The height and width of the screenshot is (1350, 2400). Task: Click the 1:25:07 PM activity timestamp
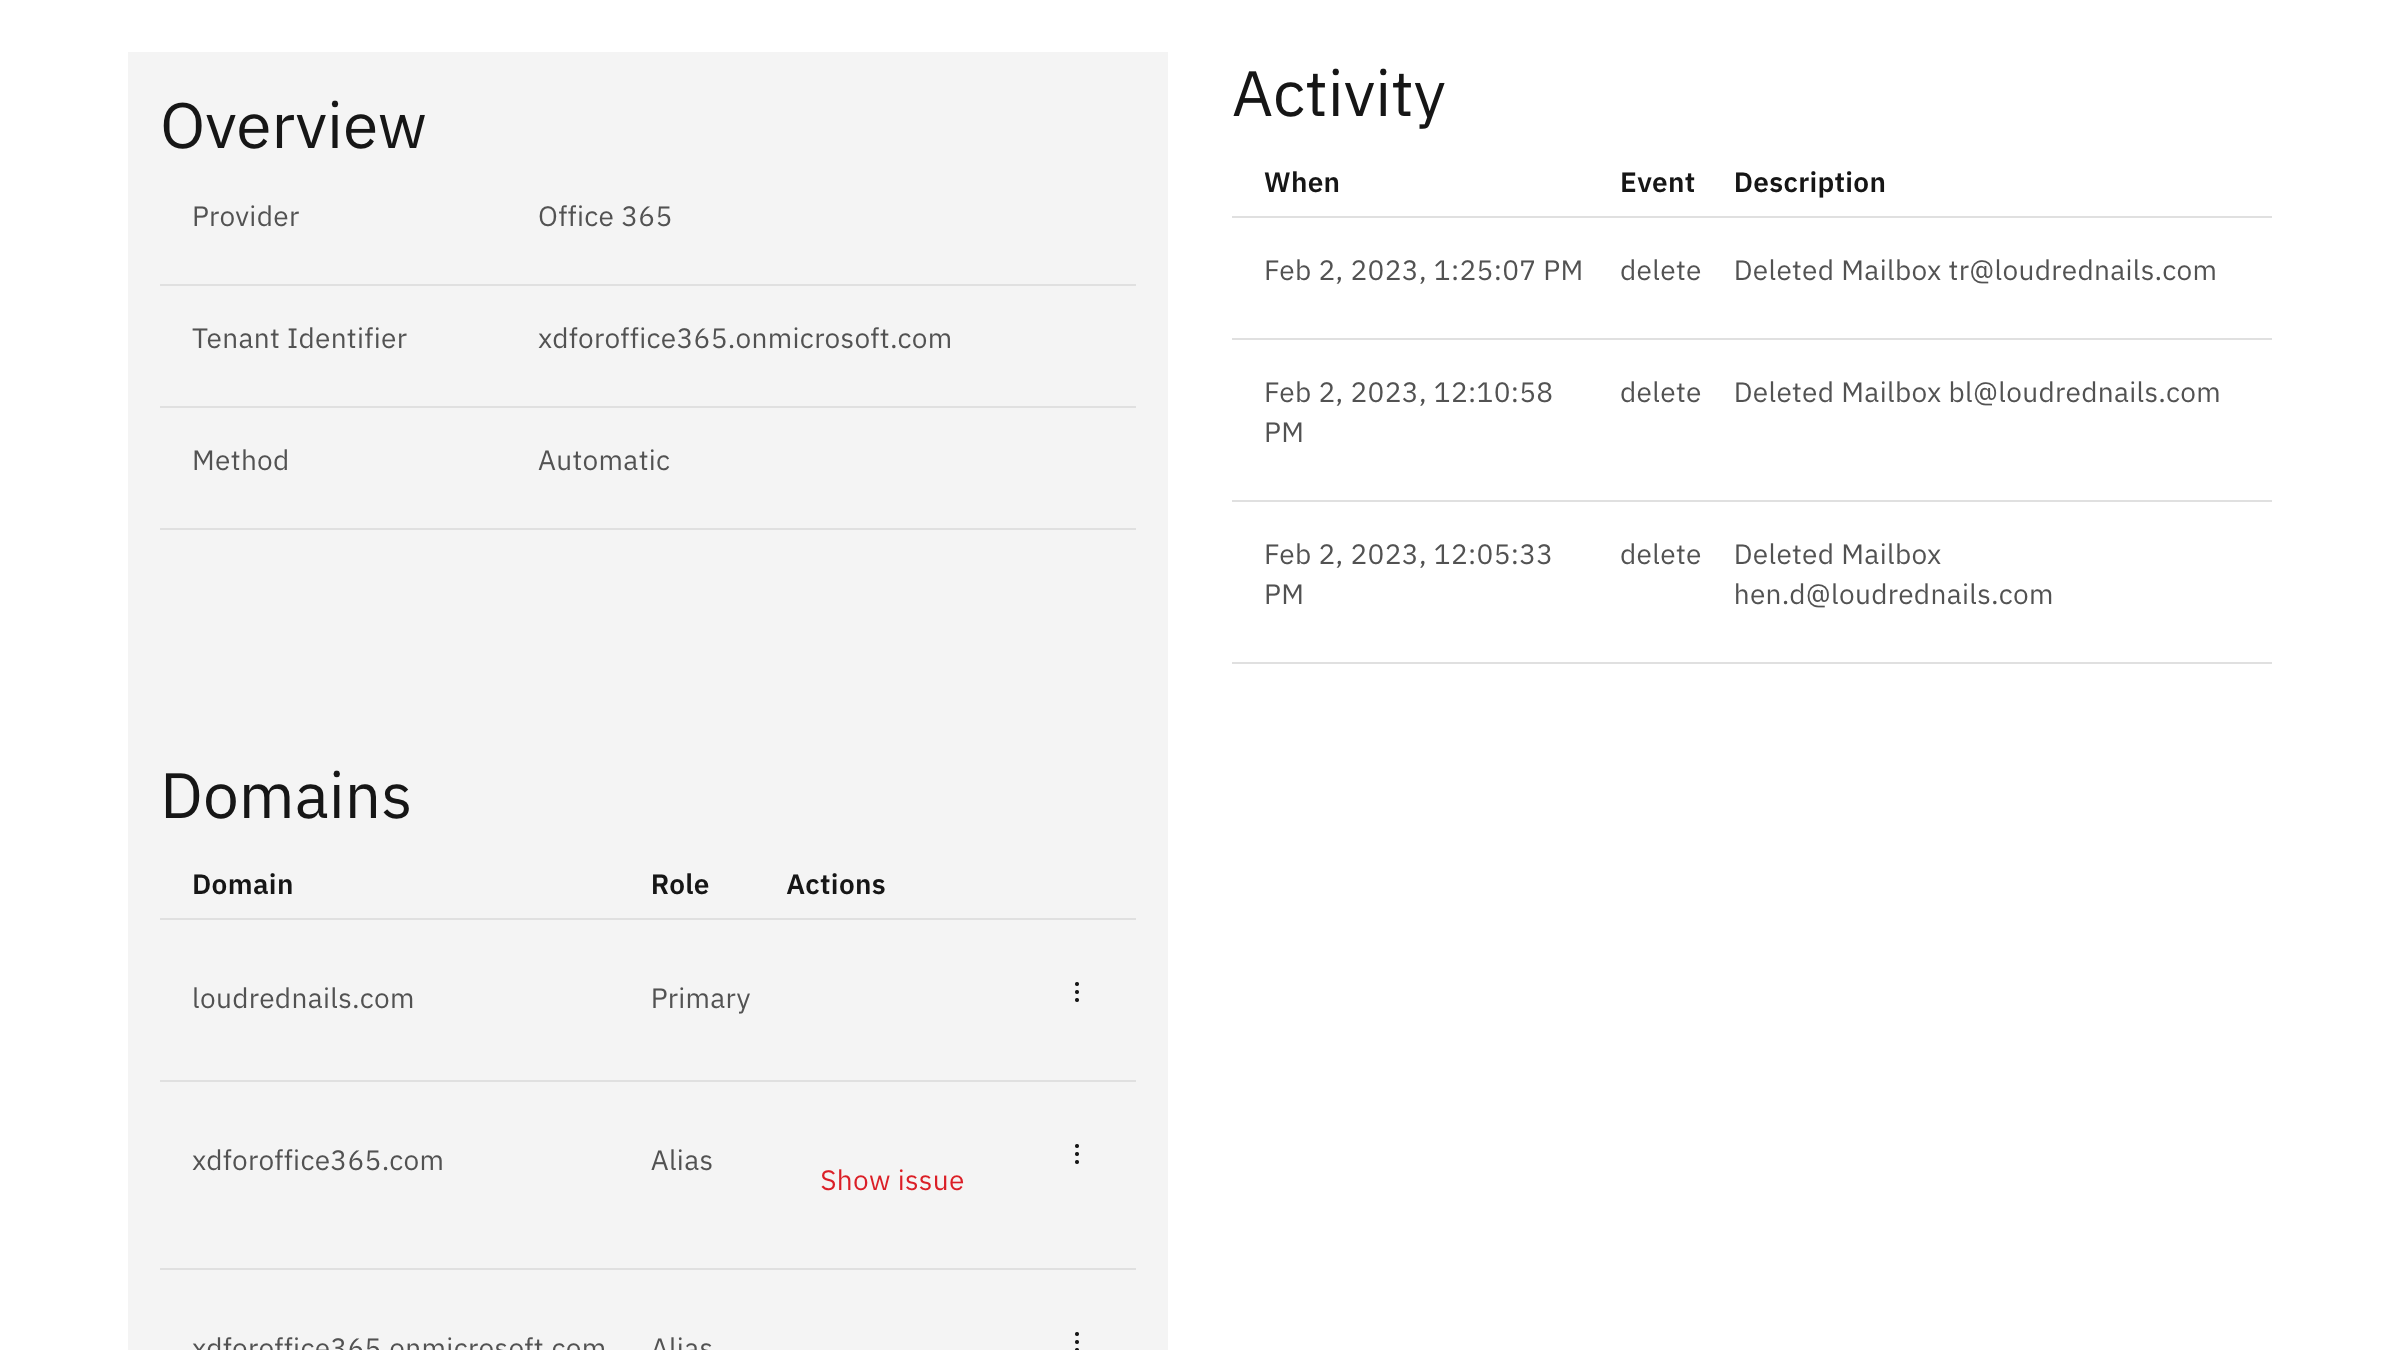pos(1423,270)
